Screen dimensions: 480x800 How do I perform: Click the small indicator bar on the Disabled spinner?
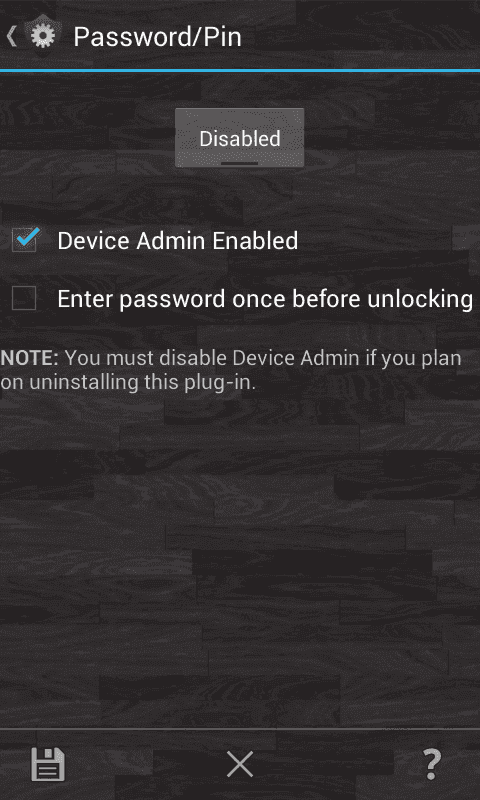tap(240, 163)
